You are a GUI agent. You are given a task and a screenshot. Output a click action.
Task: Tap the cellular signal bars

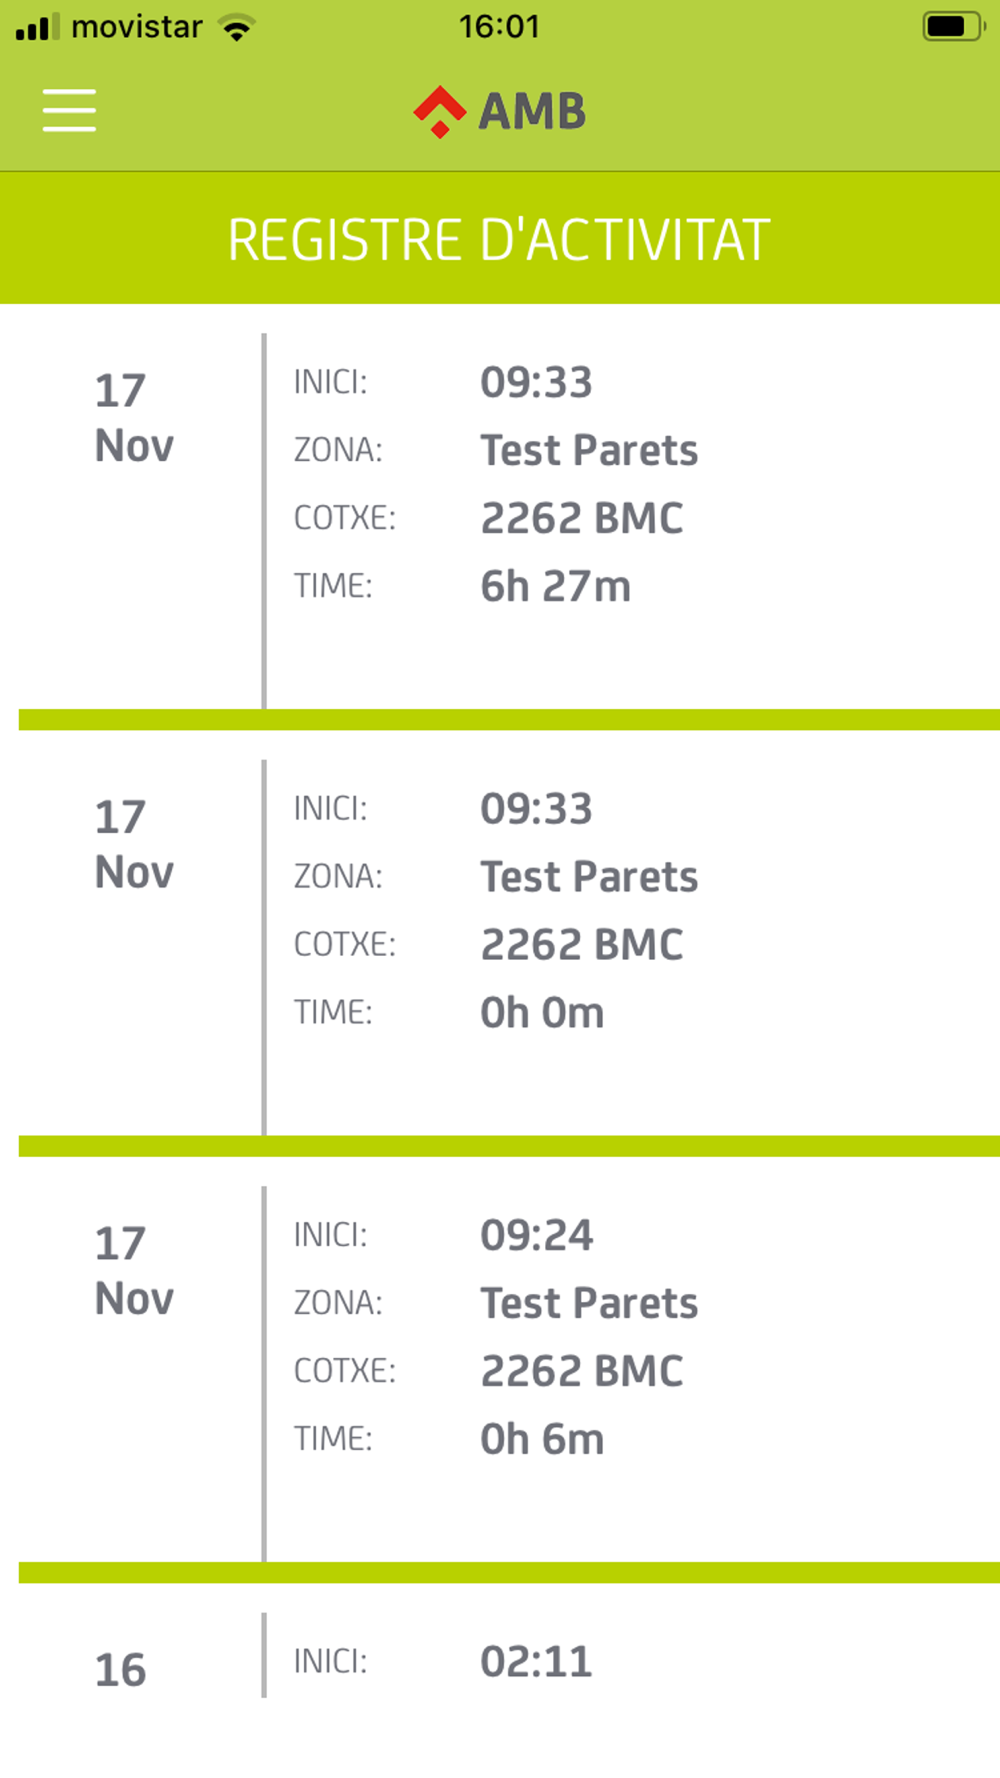point(38,27)
